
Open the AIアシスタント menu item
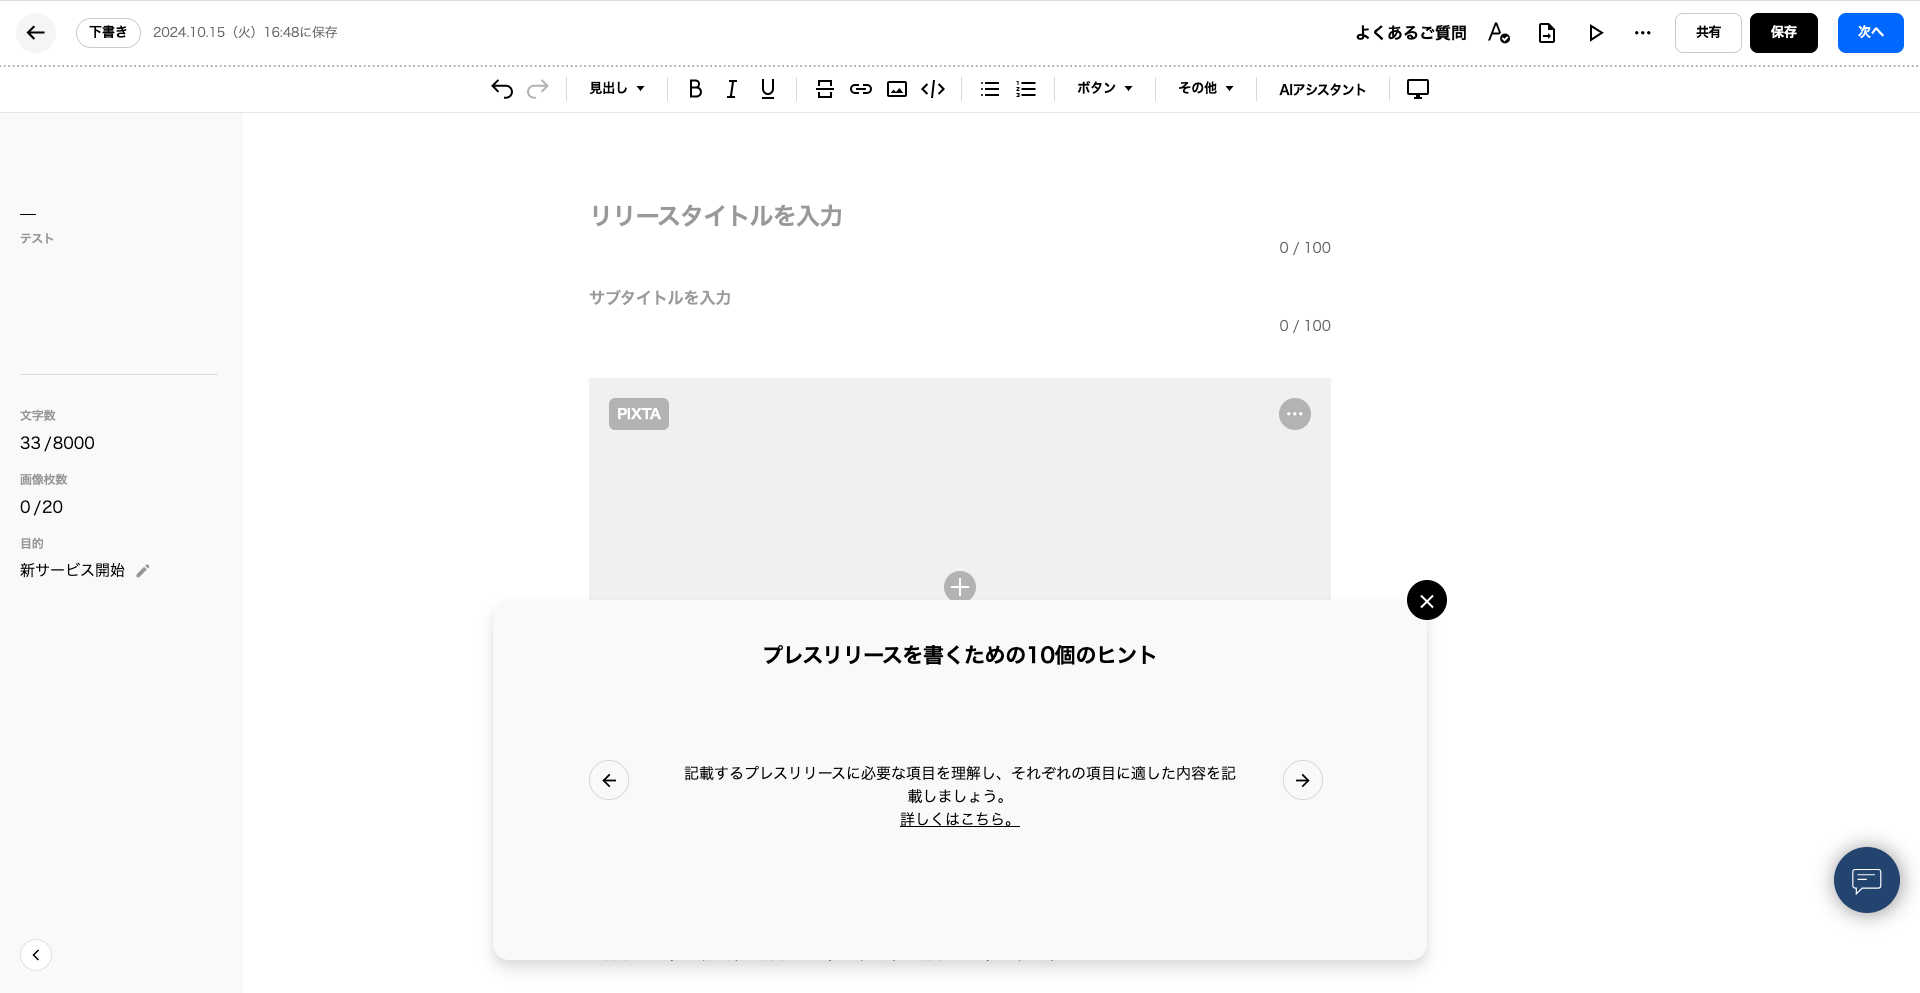point(1322,89)
